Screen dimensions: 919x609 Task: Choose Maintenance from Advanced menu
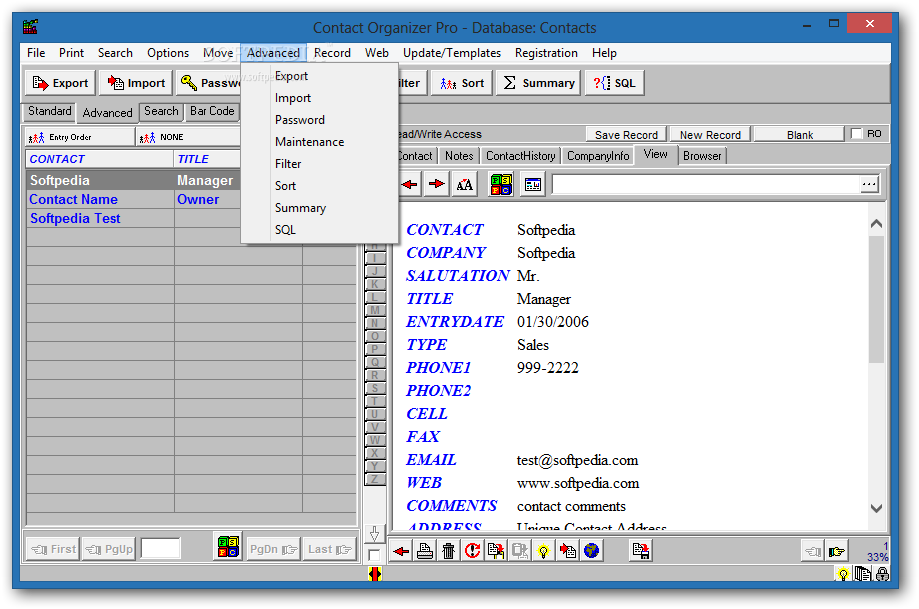tap(309, 142)
